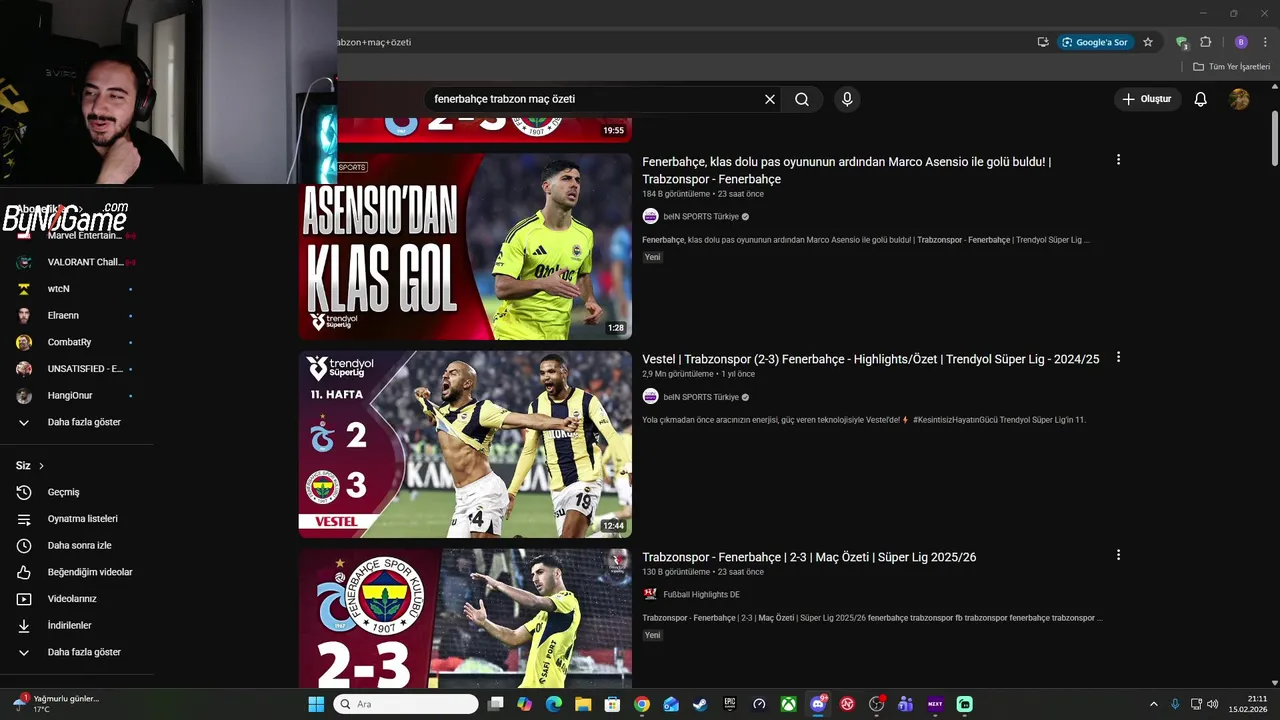This screenshot has height=720, width=1280.
Task: Open Steam from the taskbar
Action: 700,704
